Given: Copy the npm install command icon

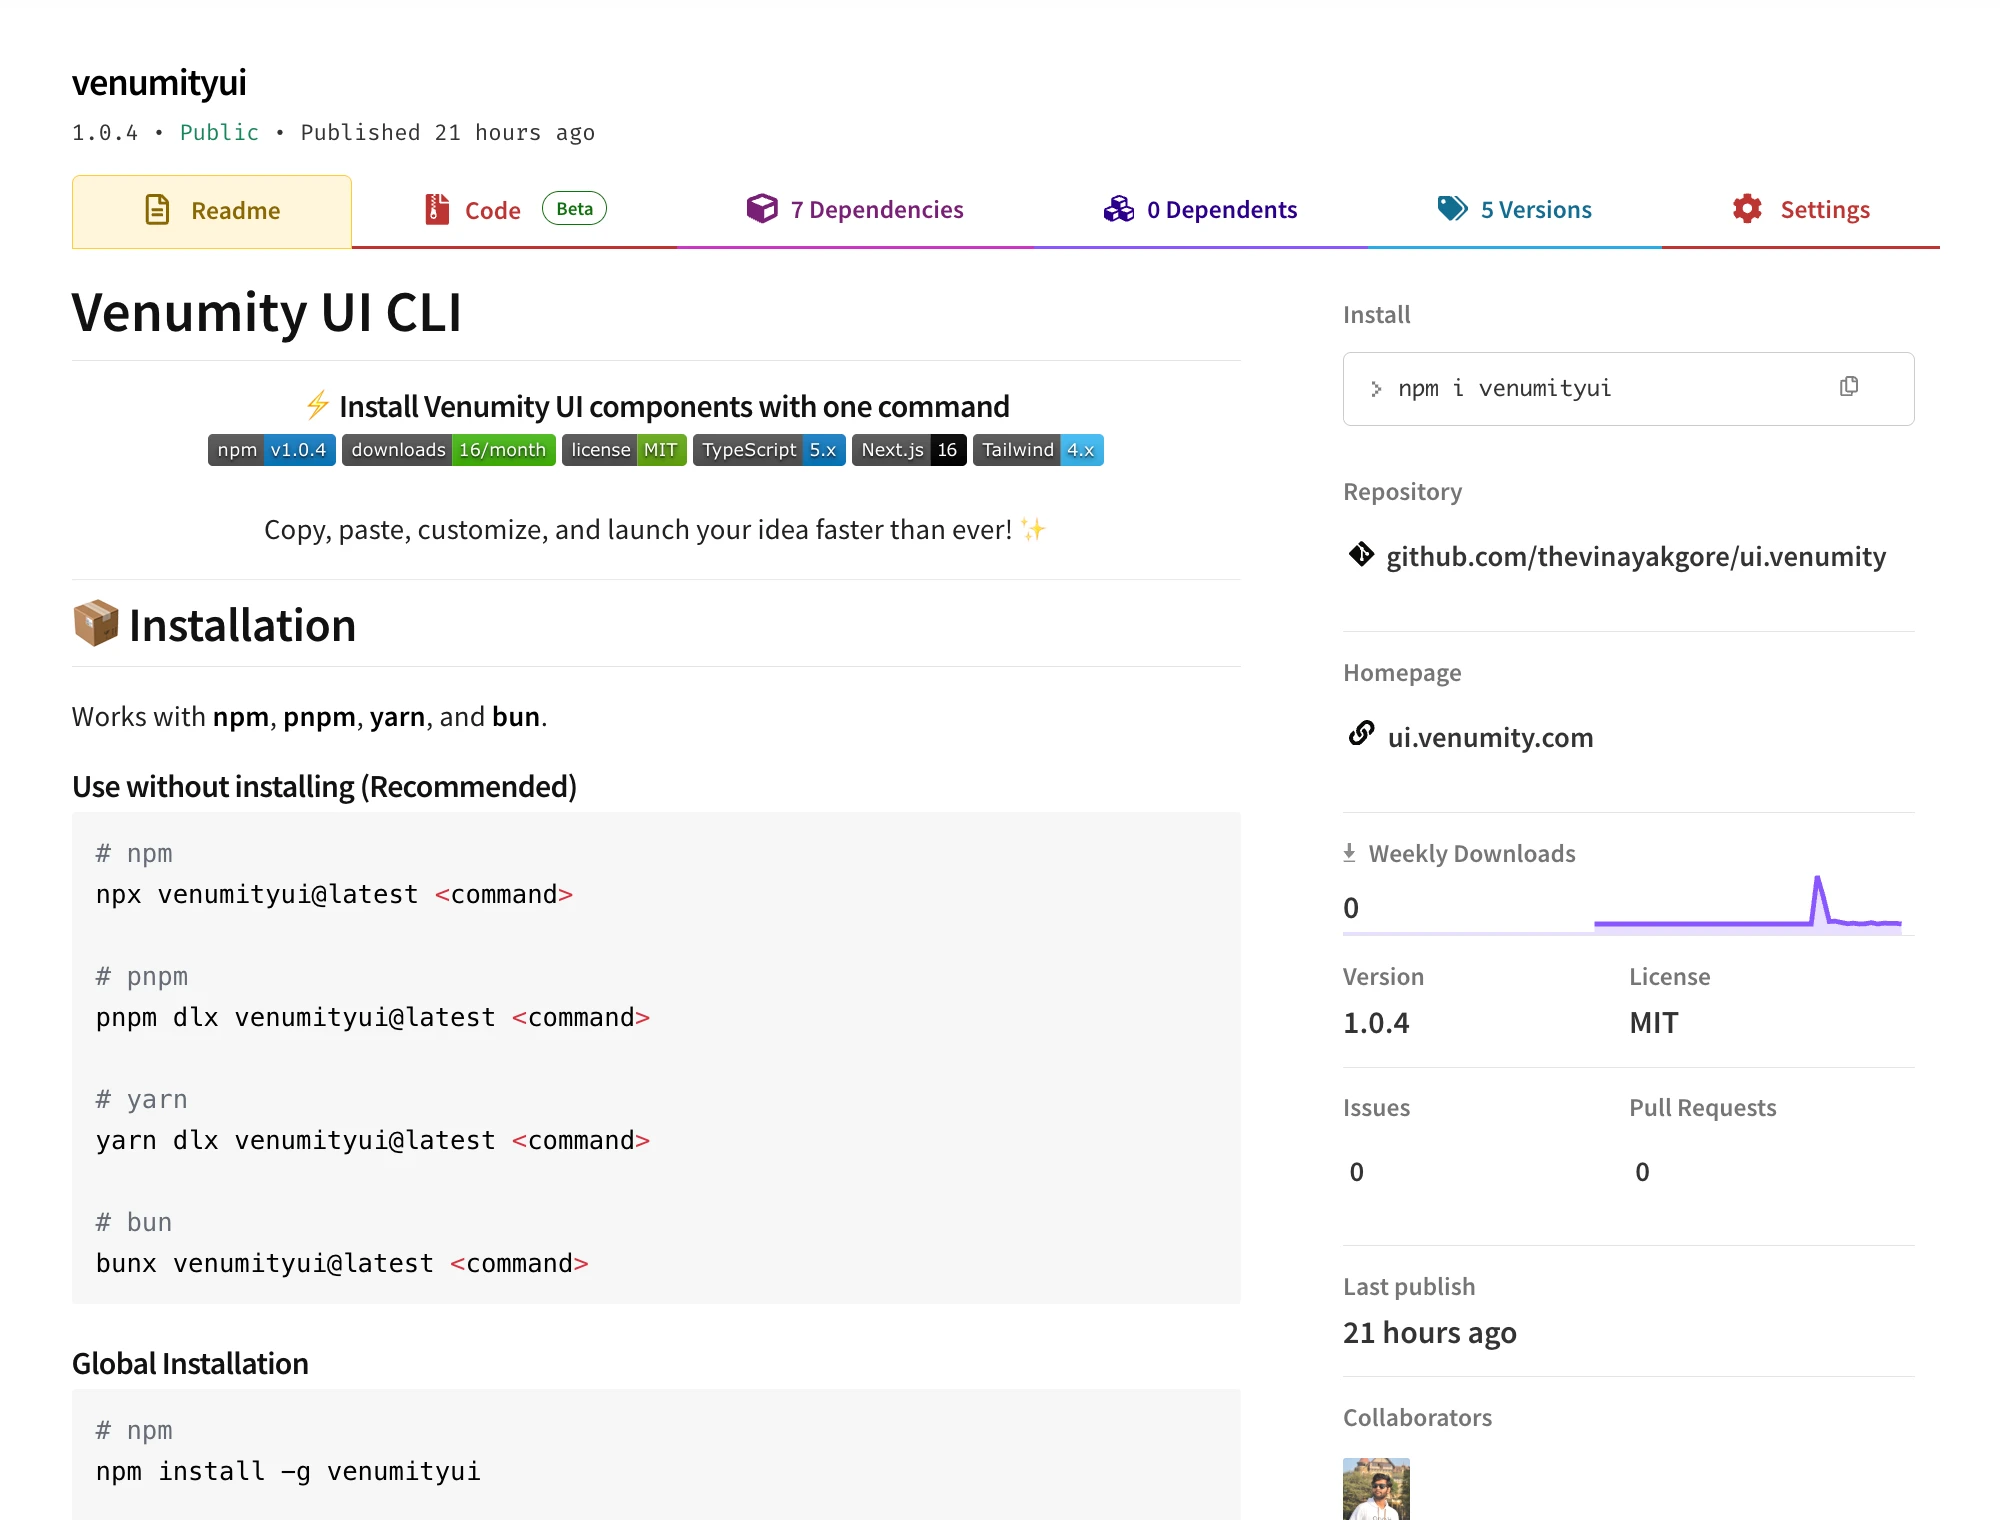Looking at the screenshot, I should point(1849,387).
